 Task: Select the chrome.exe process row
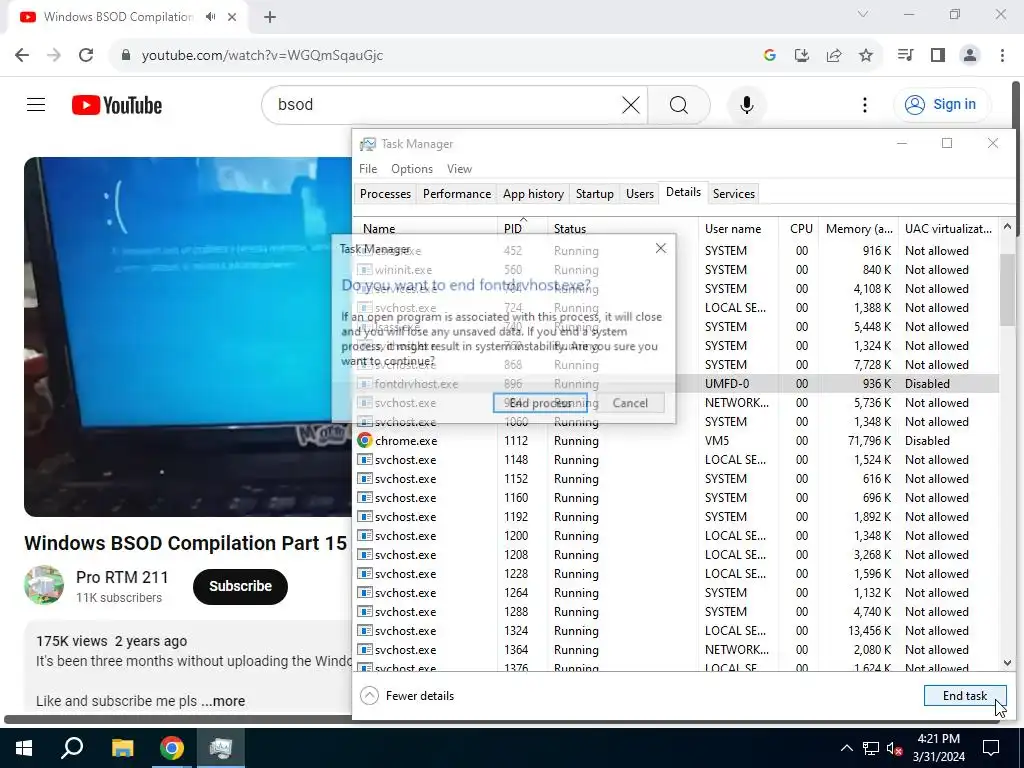point(677,441)
